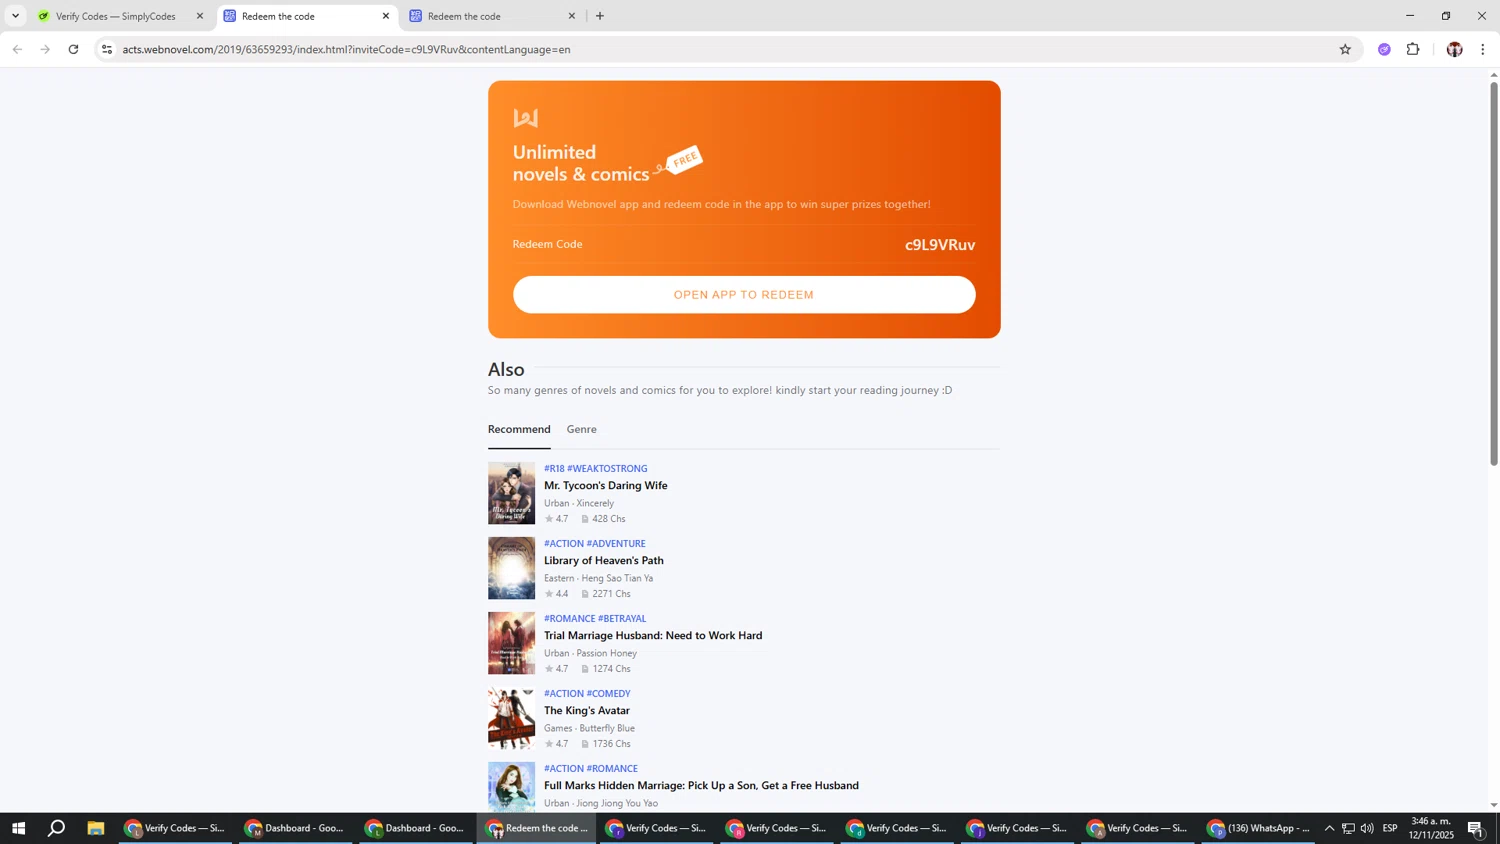
Task: Open Full Marks Hidden Marriage cover thumbnail
Action: [511, 786]
